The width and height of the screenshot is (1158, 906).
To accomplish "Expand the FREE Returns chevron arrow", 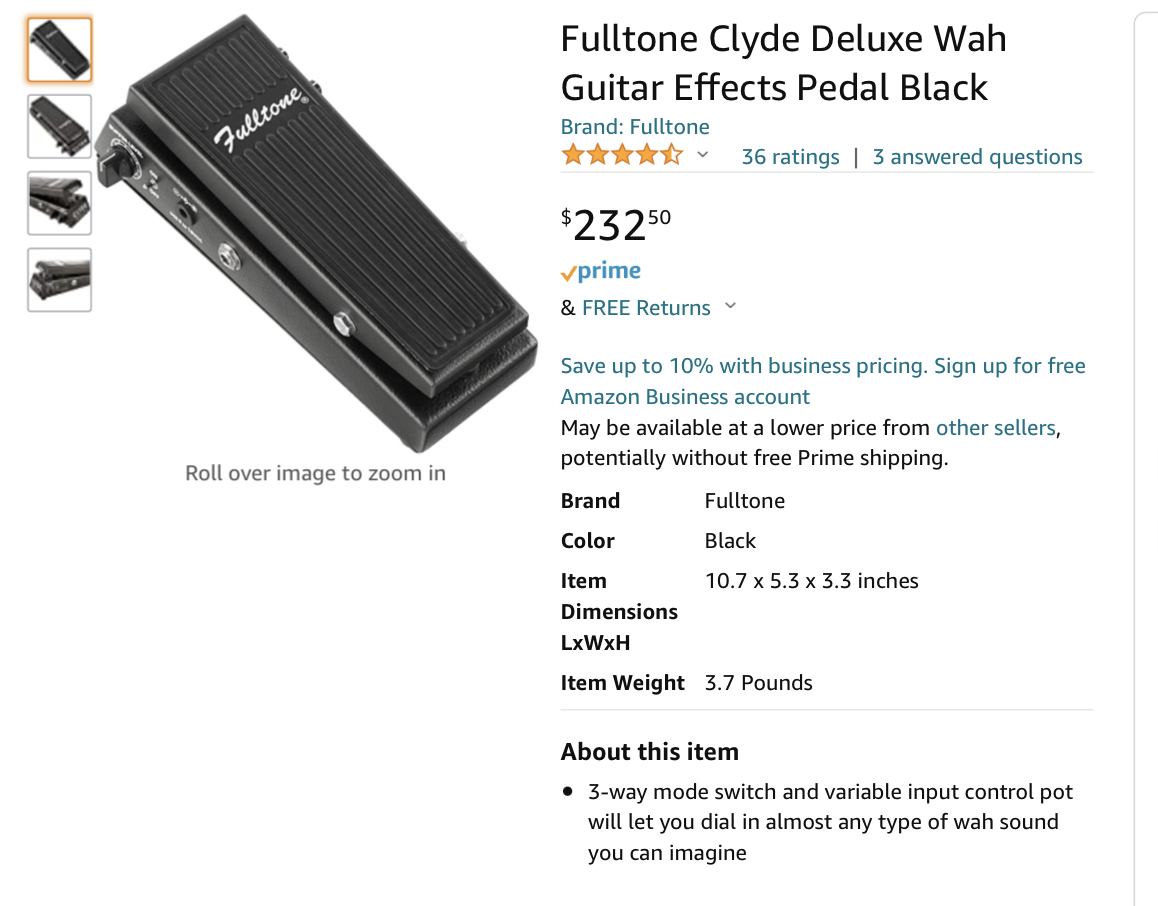I will click(730, 306).
